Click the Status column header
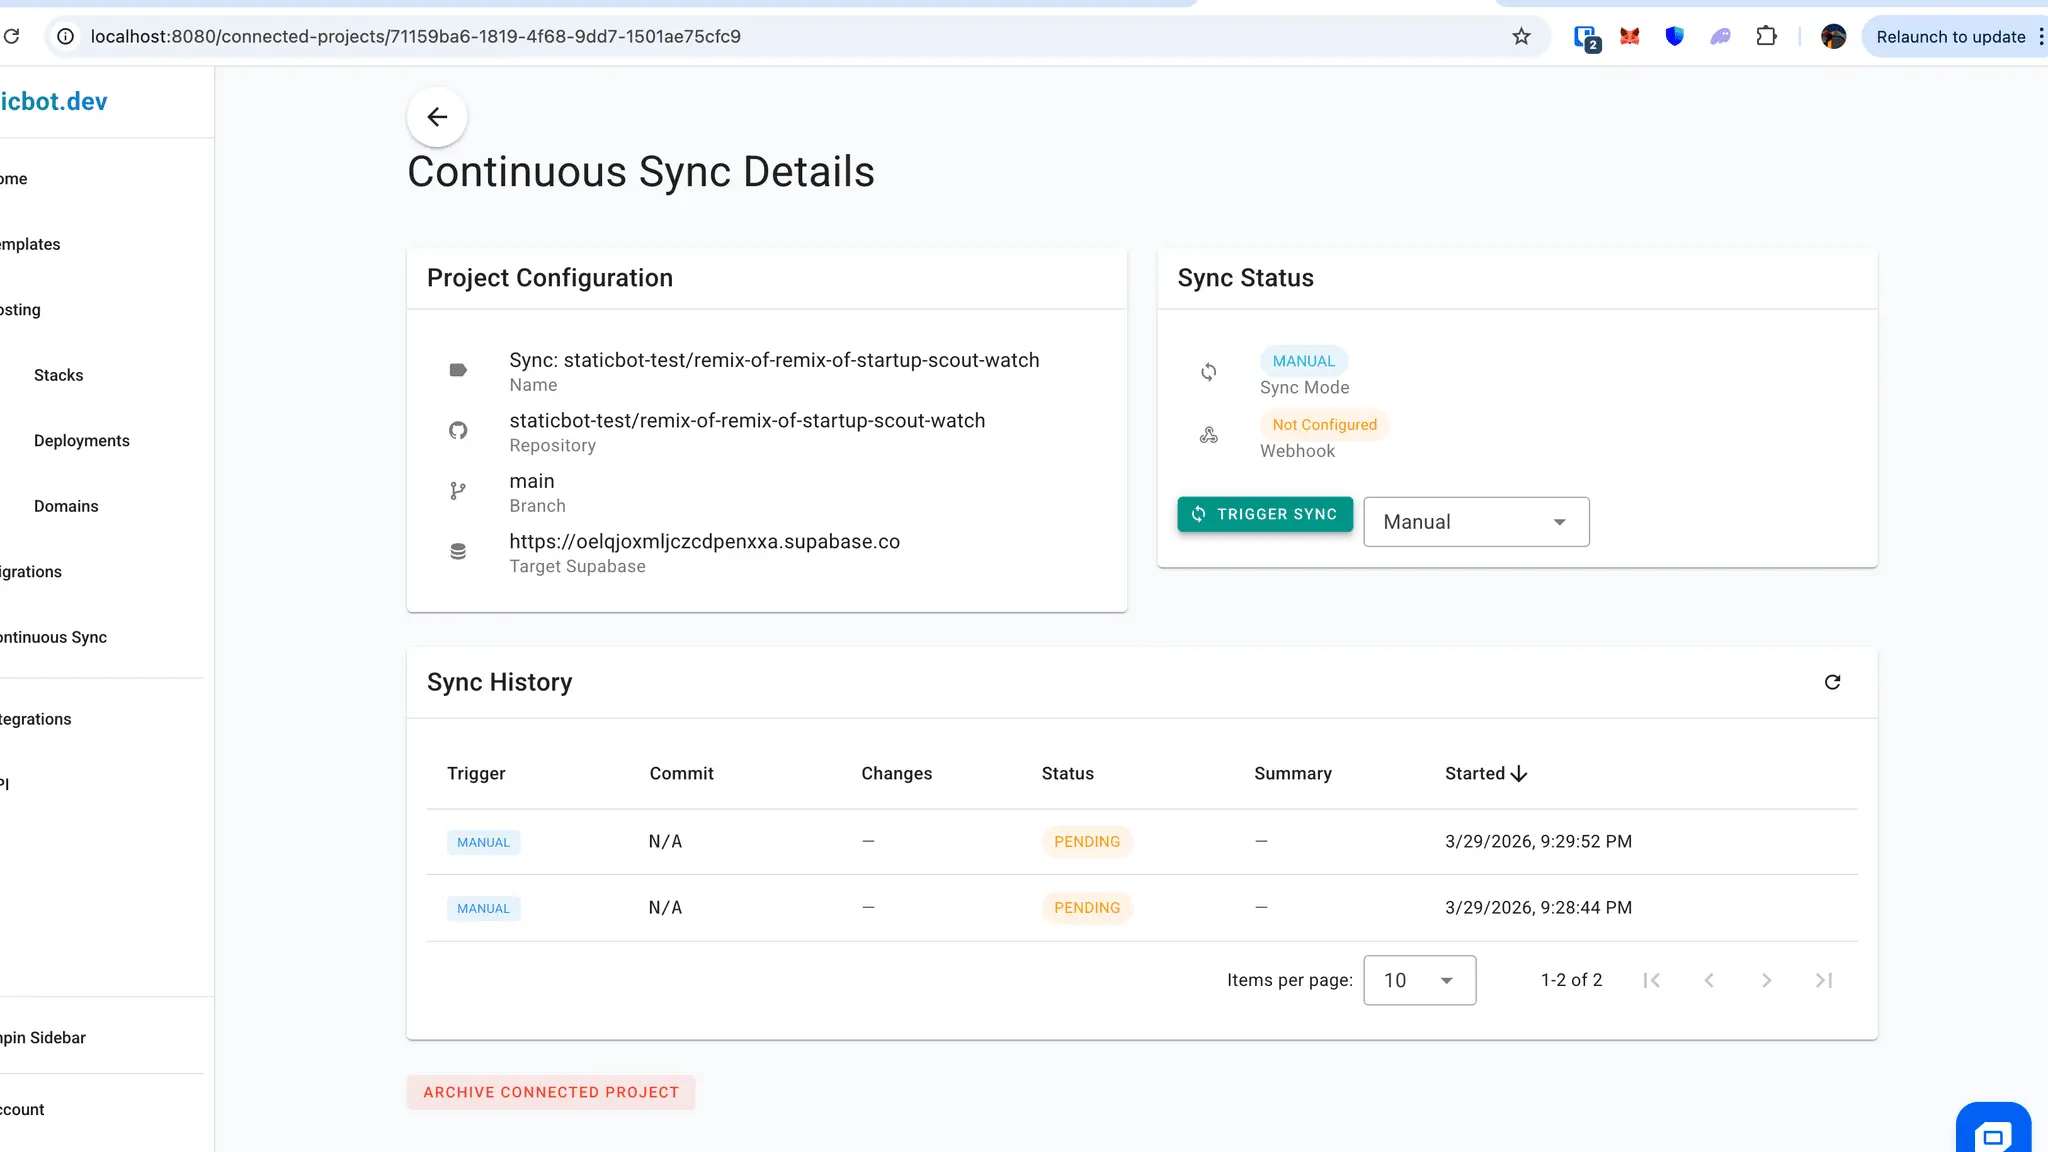The image size is (2048, 1152). [1067, 774]
